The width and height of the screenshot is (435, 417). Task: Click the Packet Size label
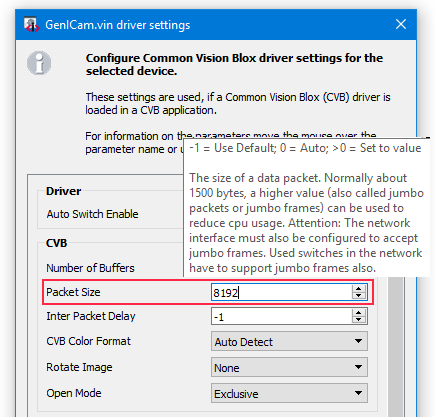pyautogui.click(x=73, y=292)
